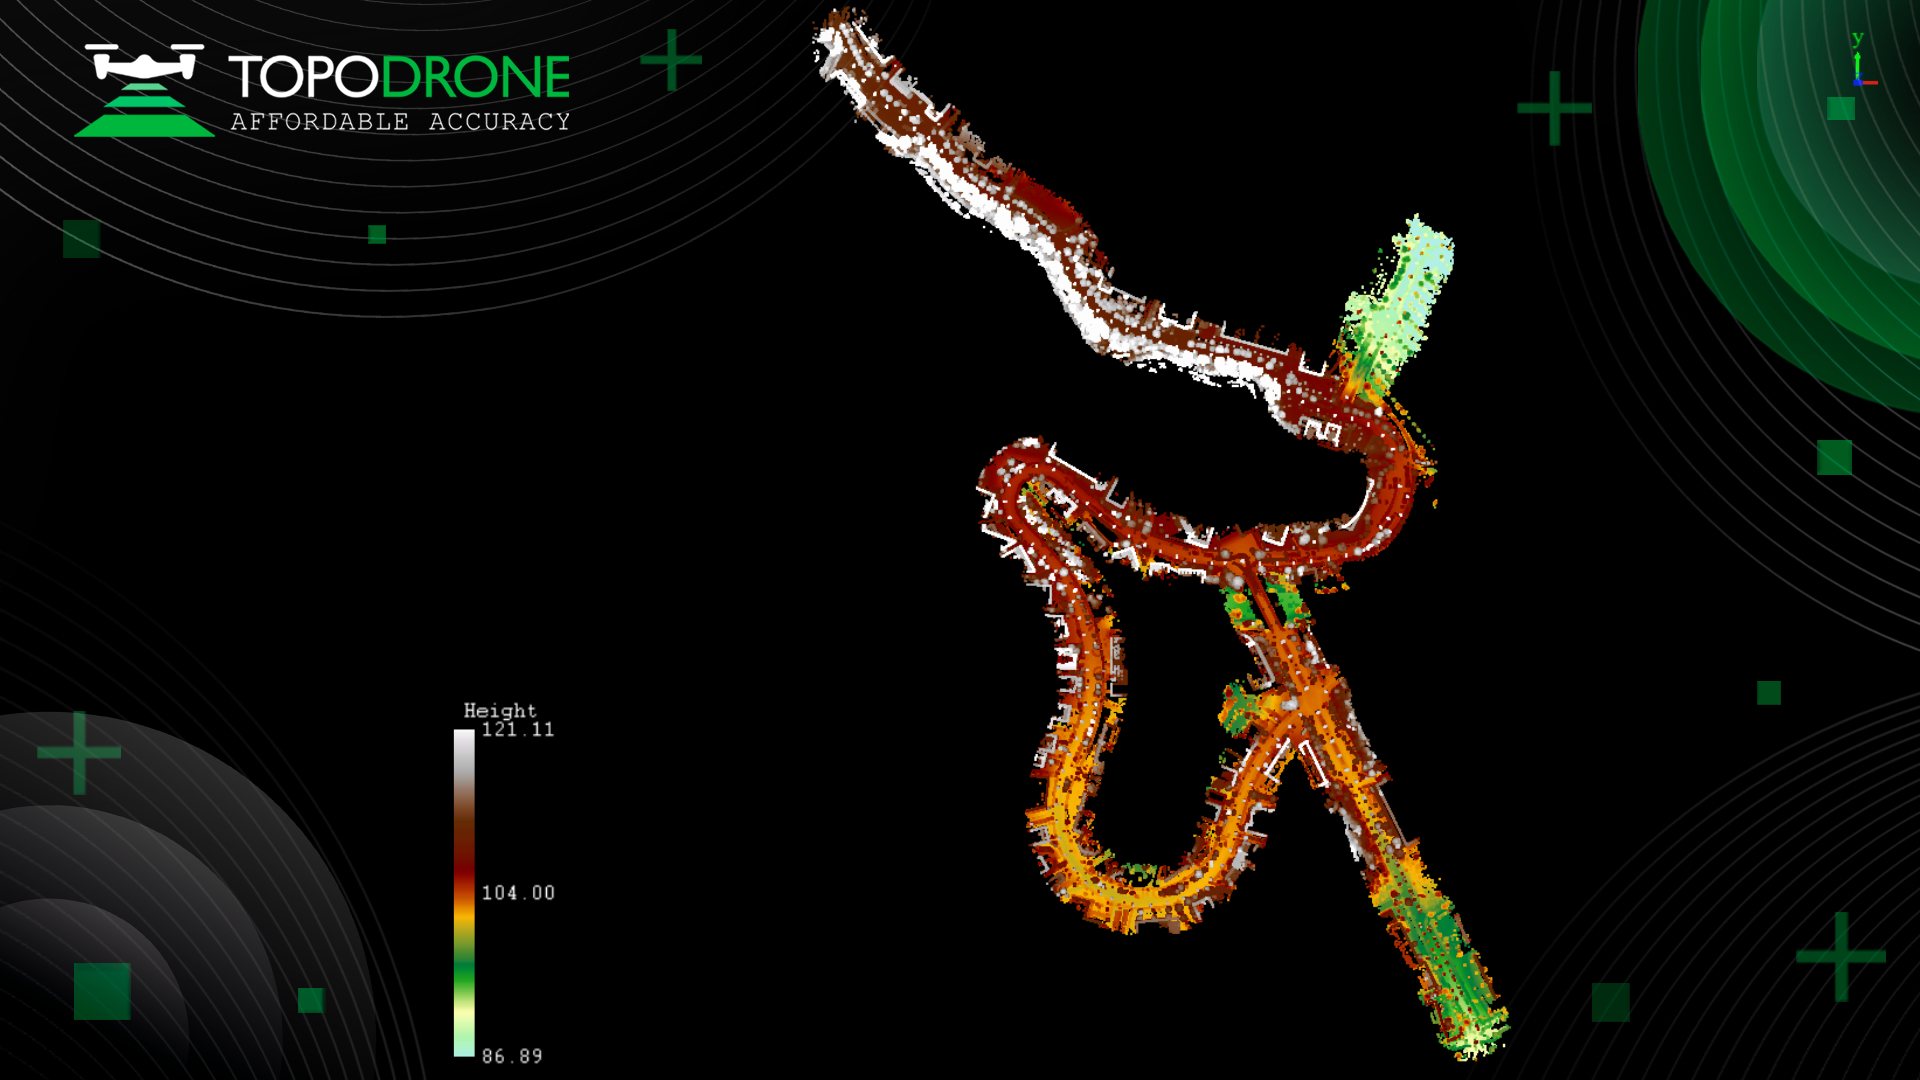The height and width of the screenshot is (1080, 1920).
Task: Click the AFFORDABLE ACCURACY tagline
Action: [x=400, y=122]
